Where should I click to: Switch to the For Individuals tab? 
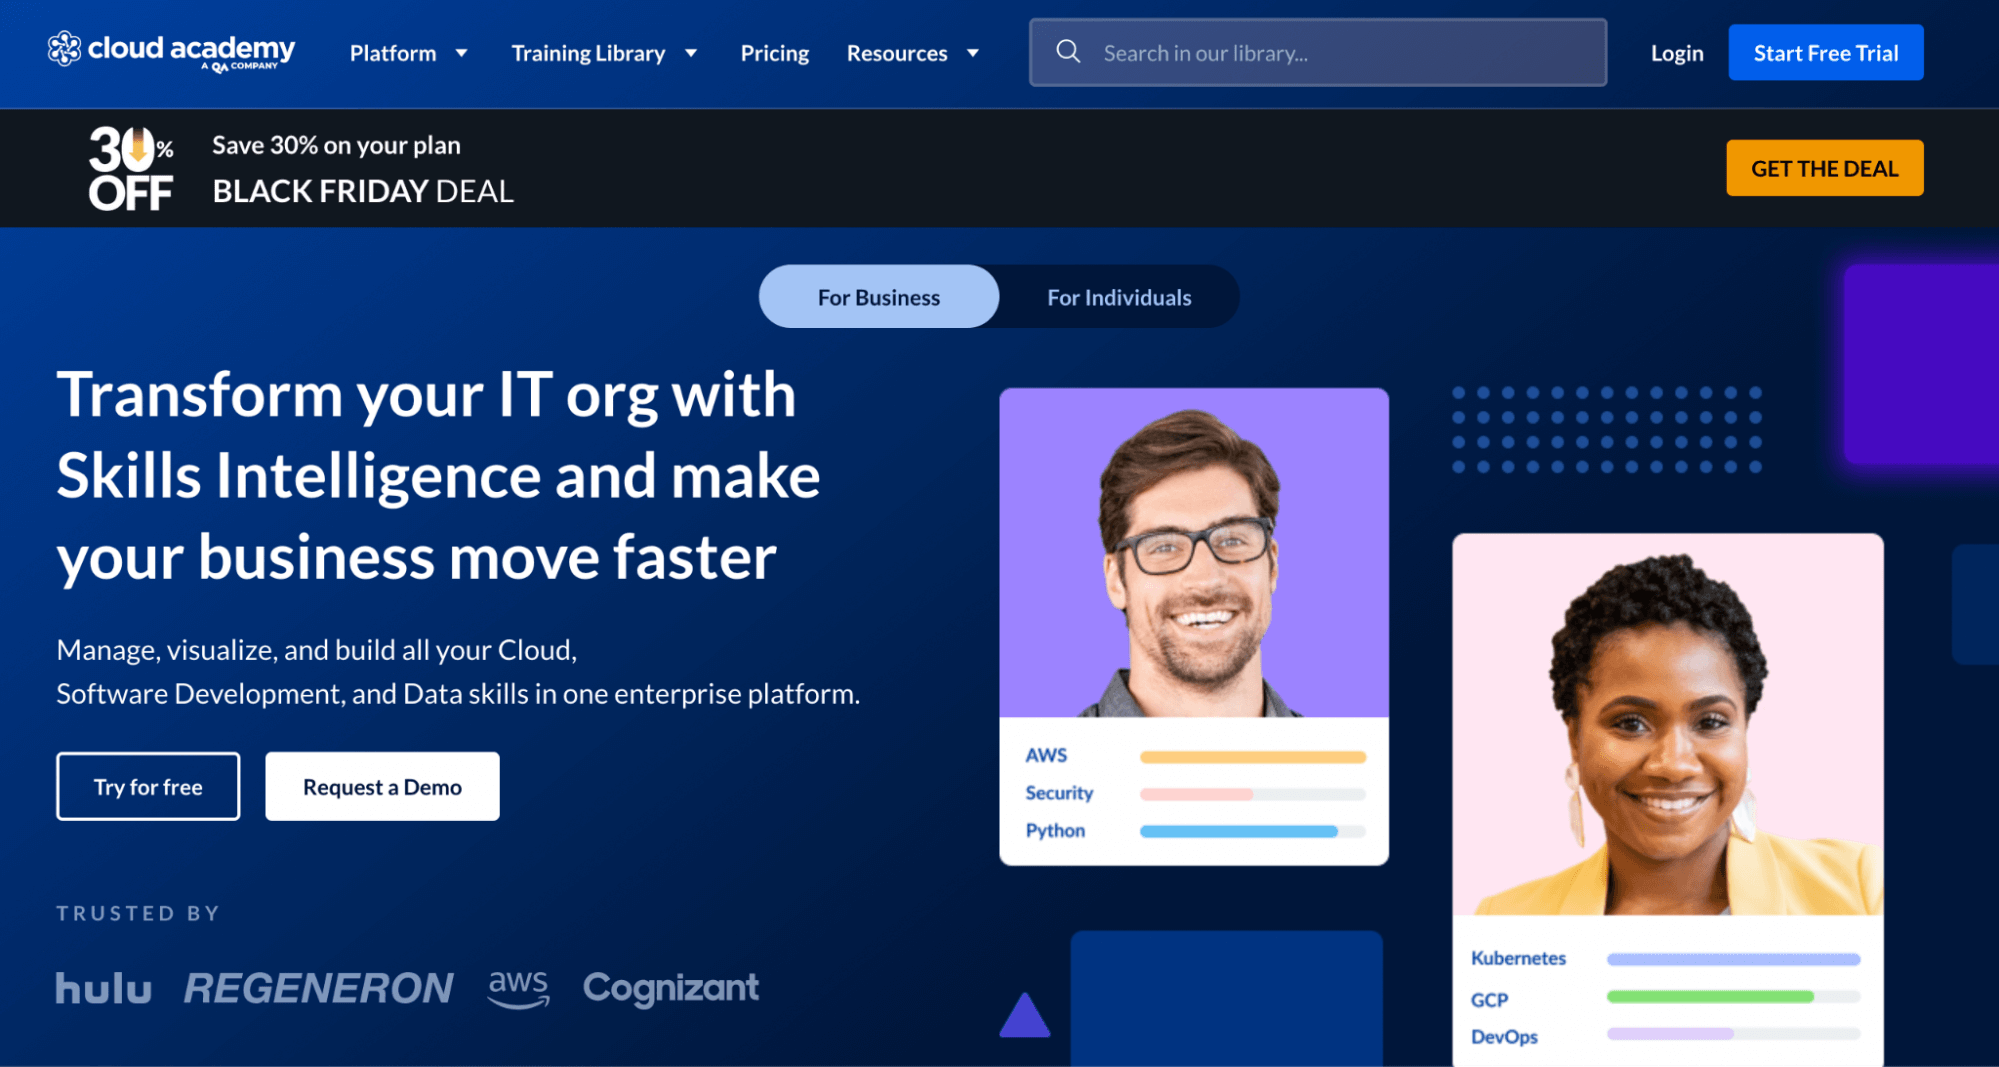(1119, 297)
